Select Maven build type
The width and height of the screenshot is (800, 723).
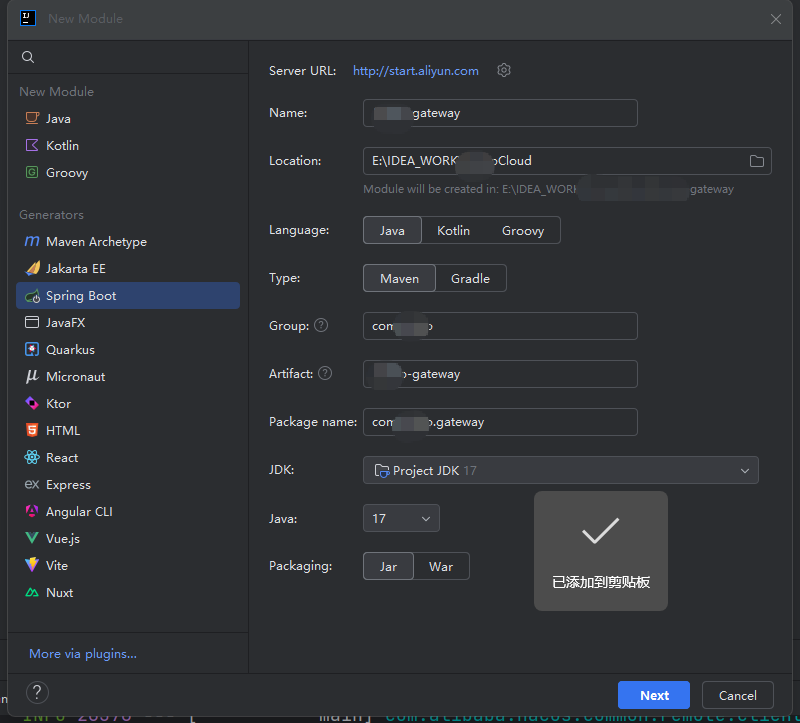(x=399, y=278)
